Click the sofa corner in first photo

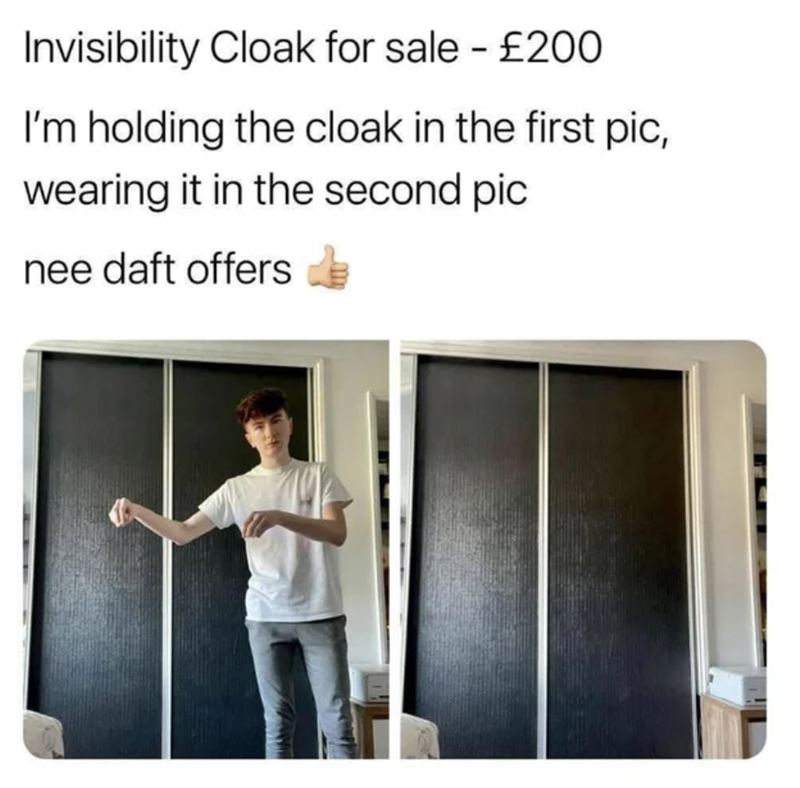(43, 734)
